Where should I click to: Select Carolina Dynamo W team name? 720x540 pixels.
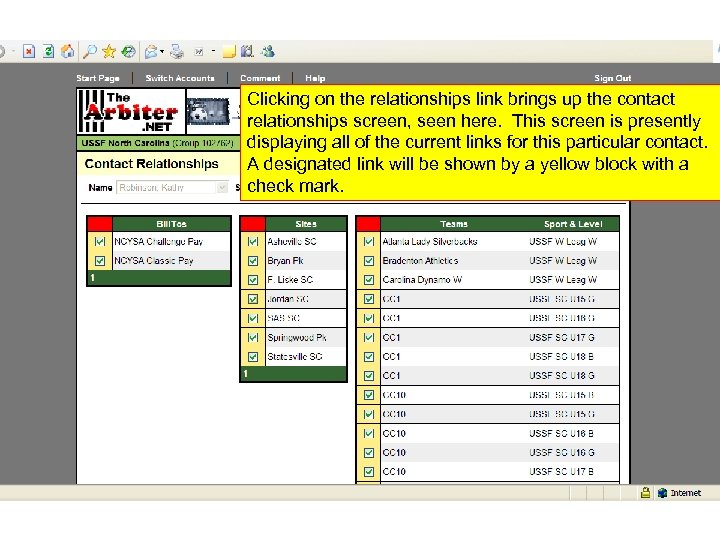[422, 280]
